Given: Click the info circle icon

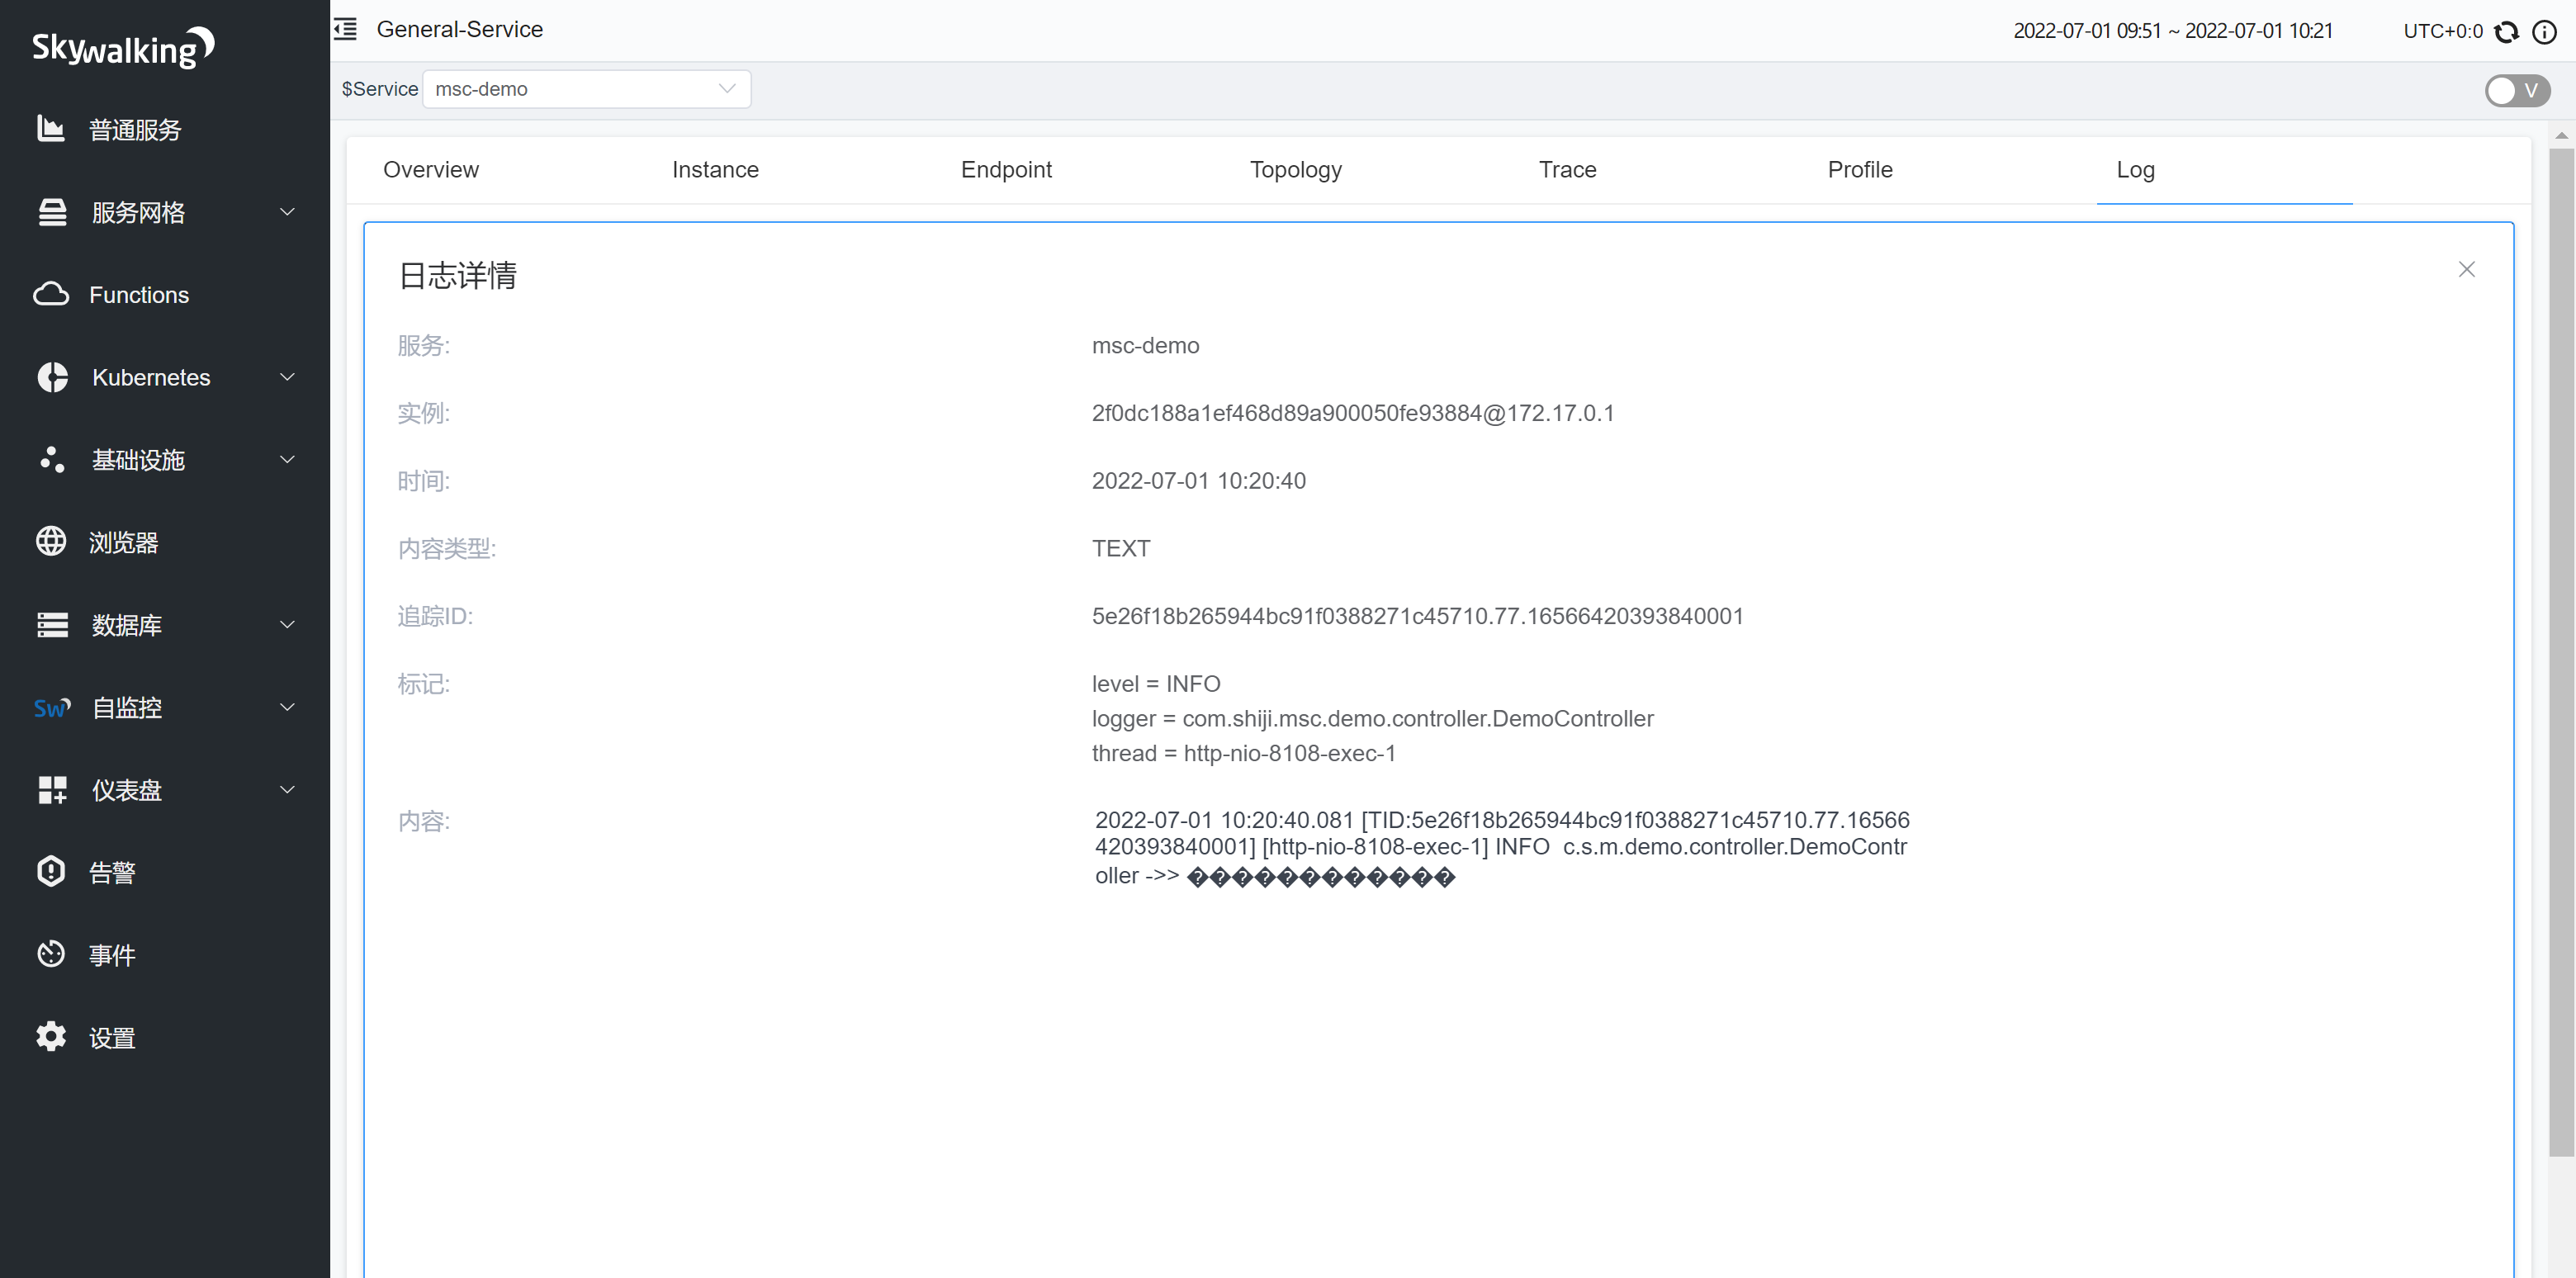Looking at the screenshot, I should (x=2544, y=32).
